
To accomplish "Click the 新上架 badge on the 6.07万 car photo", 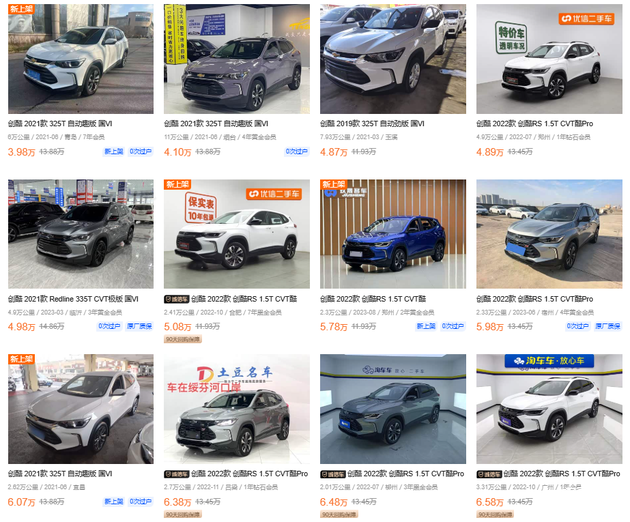I will [x=21, y=359].
